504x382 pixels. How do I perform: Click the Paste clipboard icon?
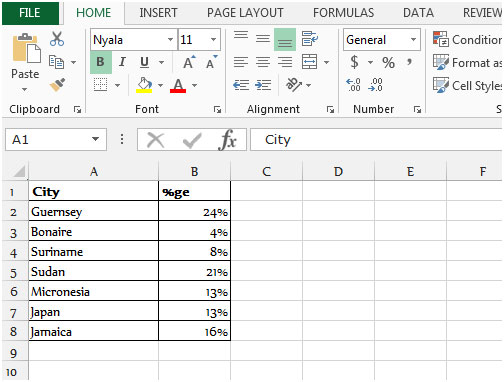click(26, 48)
